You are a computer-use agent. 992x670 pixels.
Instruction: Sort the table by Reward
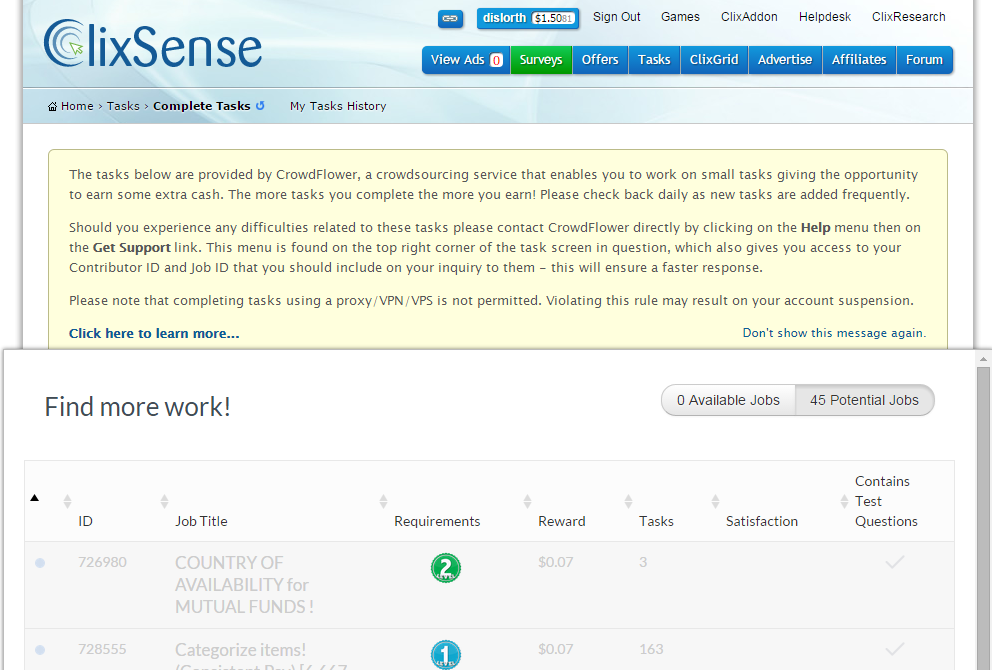click(527, 501)
